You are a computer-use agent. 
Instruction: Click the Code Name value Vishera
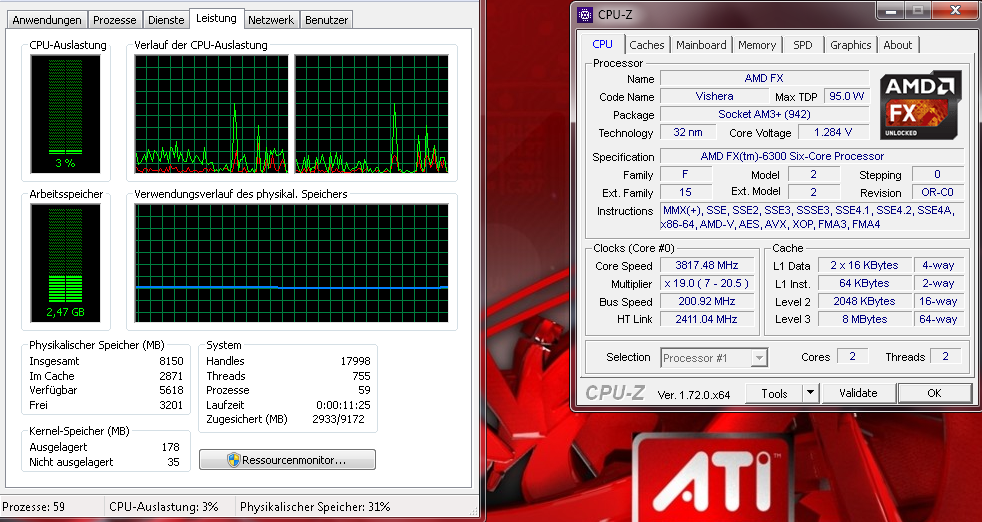point(715,96)
